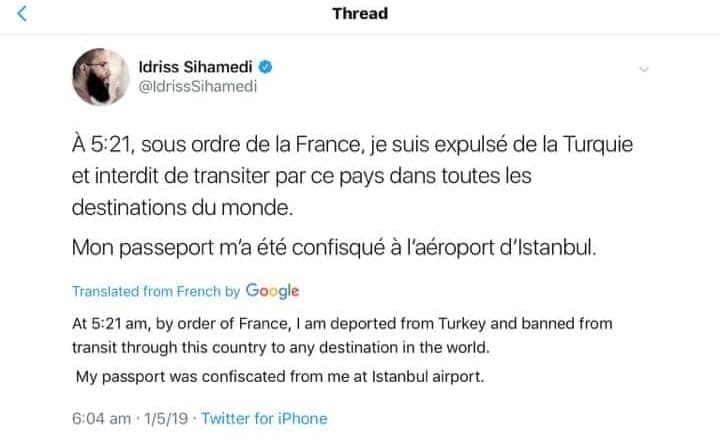Click the 6:04 am timestamp
The image size is (720, 439).
[99, 419]
